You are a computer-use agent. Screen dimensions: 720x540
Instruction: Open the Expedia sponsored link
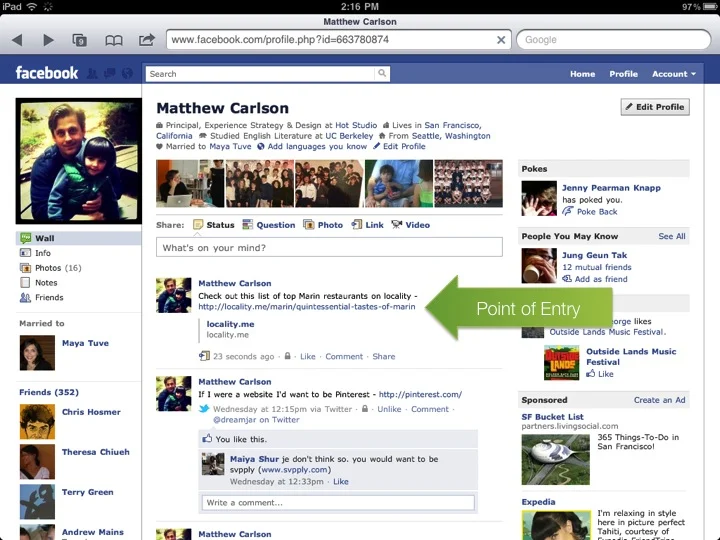[x=538, y=502]
